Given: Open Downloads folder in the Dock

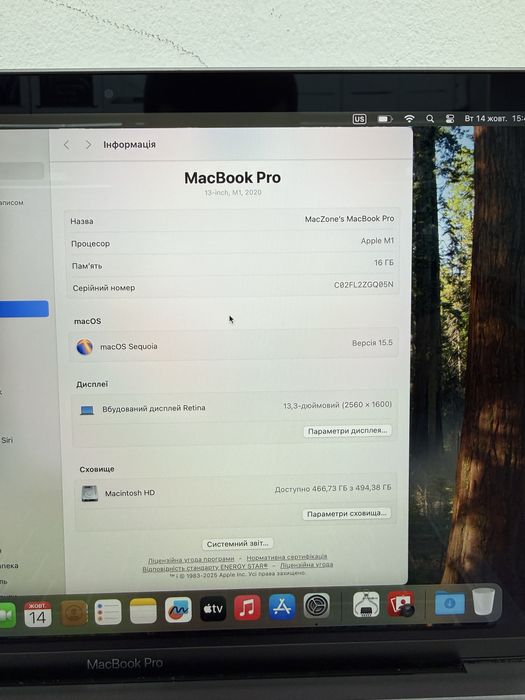Looking at the screenshot, I should coord(450,603).
